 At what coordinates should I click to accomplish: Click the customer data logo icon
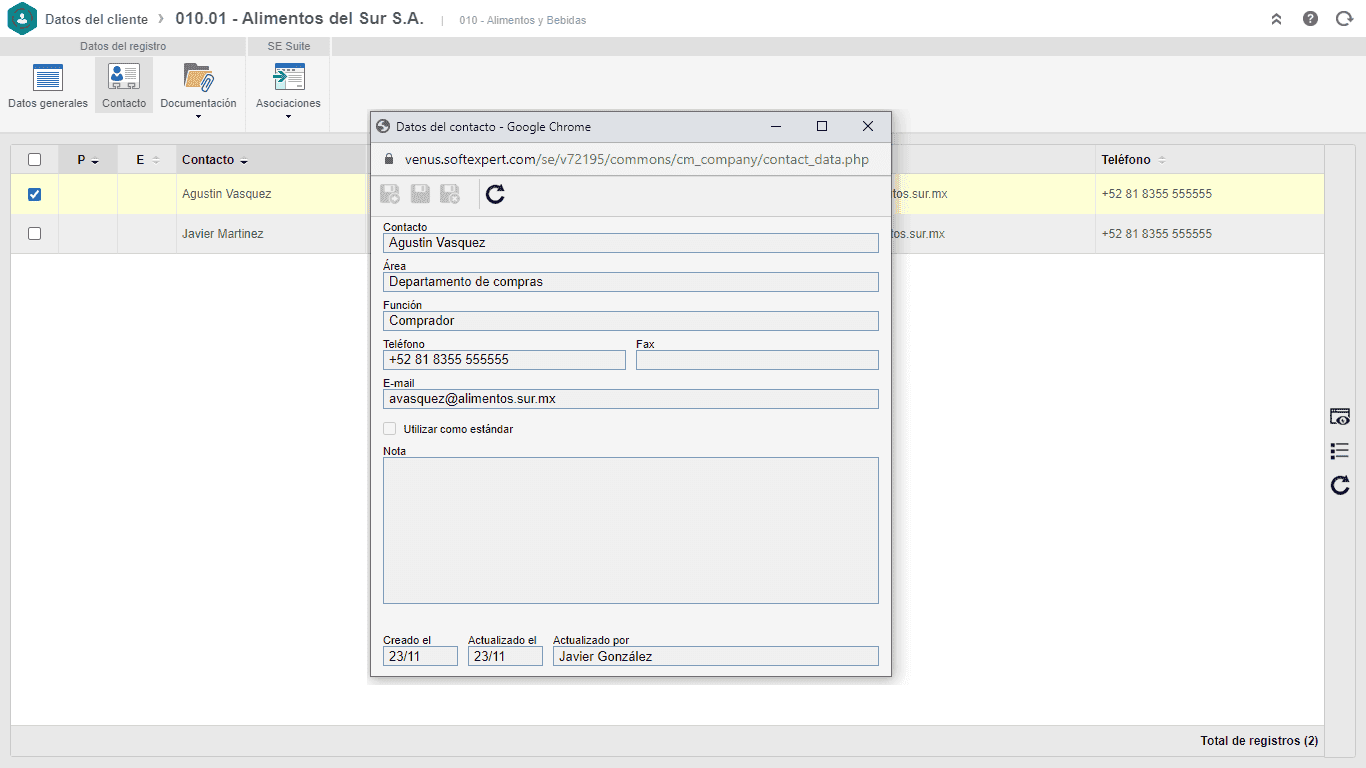[x=22, y=19]
